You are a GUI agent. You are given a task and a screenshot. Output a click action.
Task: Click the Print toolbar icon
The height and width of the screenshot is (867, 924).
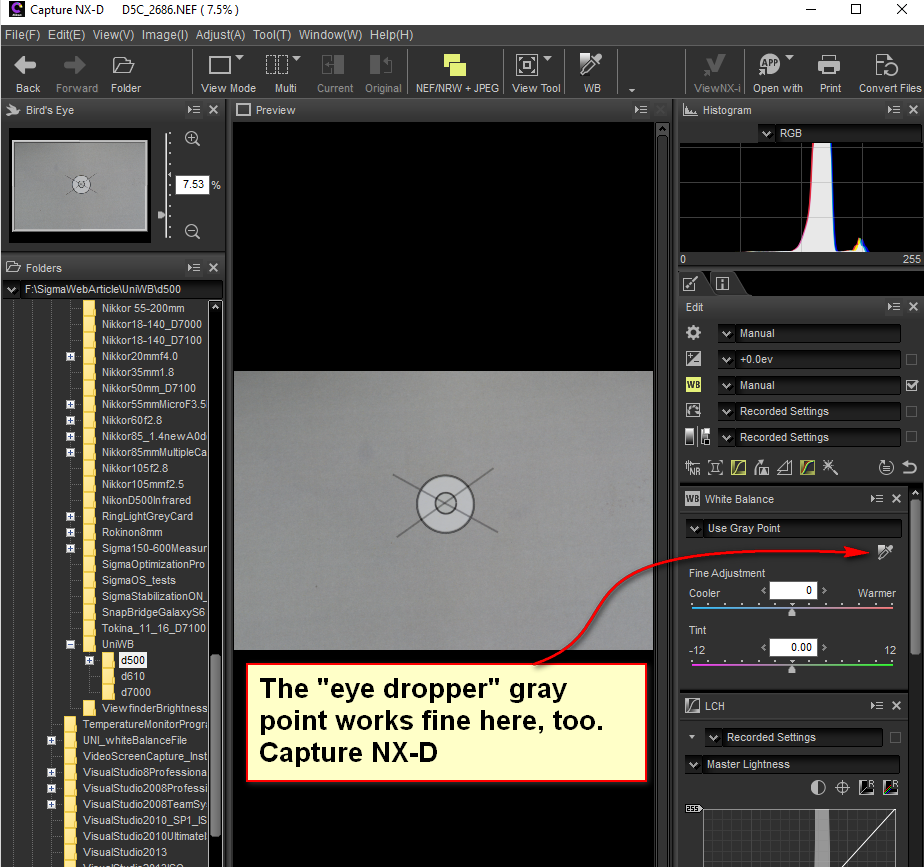click(x=829, y=65)
